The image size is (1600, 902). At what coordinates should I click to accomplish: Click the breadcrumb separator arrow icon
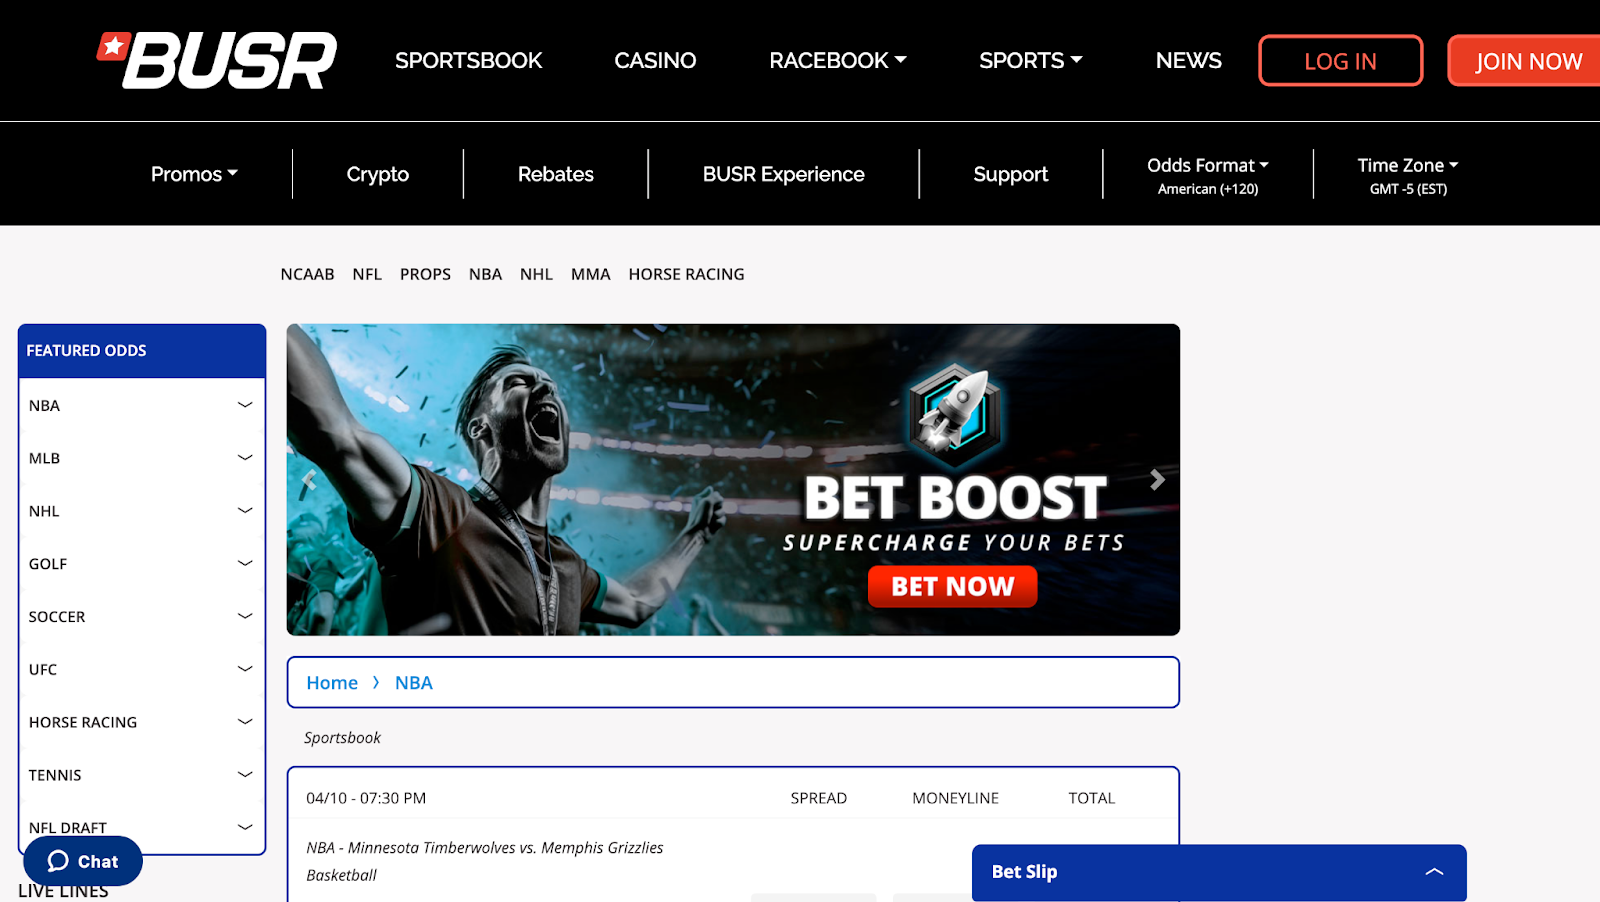click(376, 683)
